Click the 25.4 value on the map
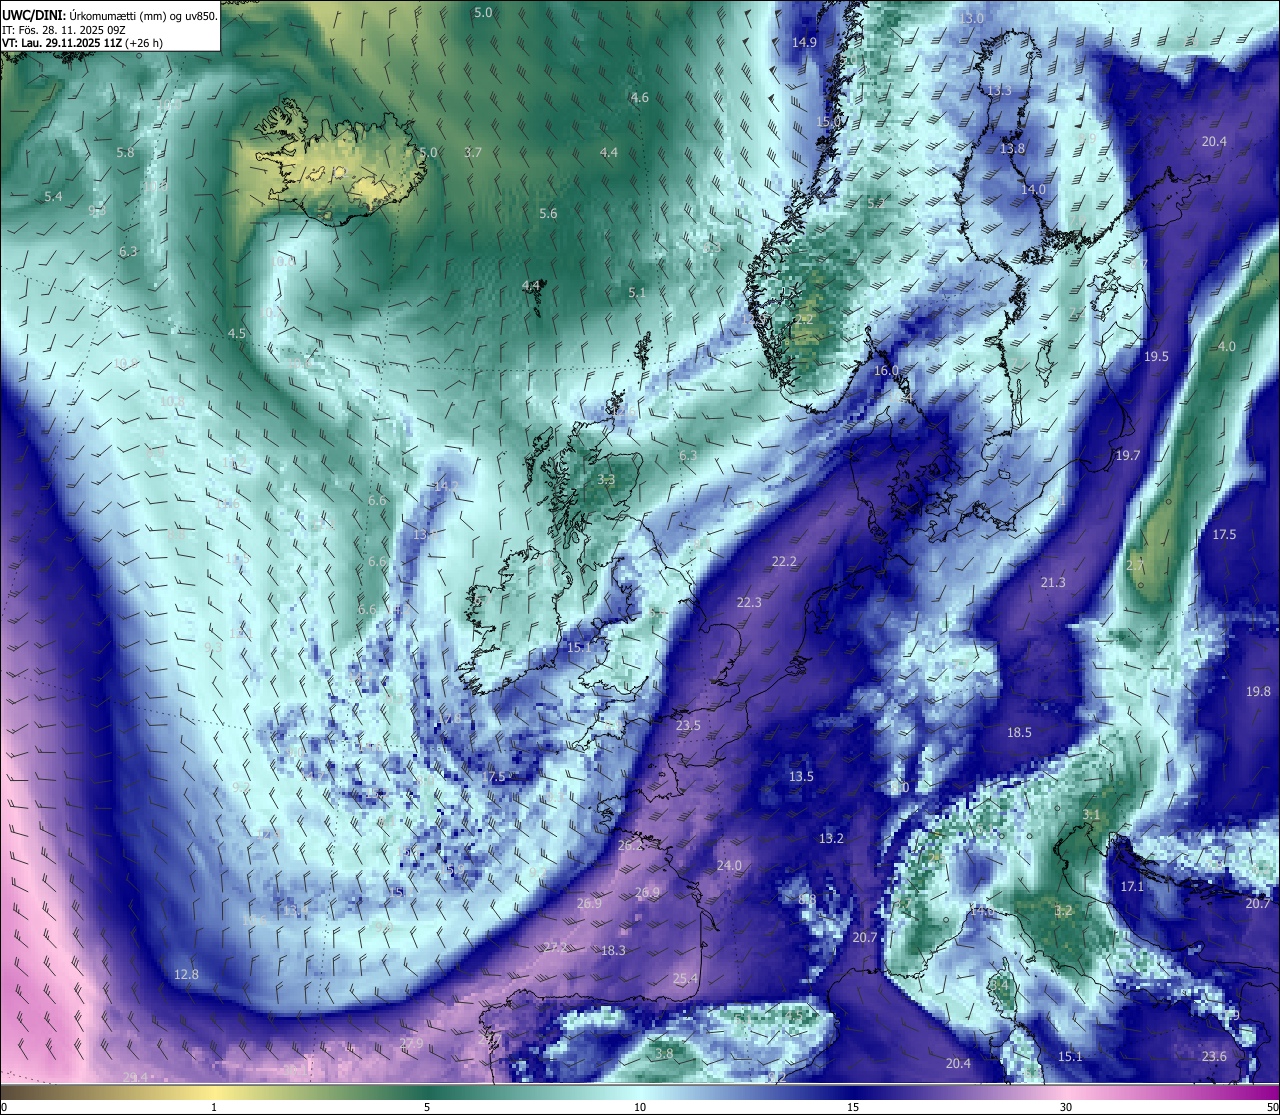The height and width of the screenshot is (1115, 1280). coord(685,979)
